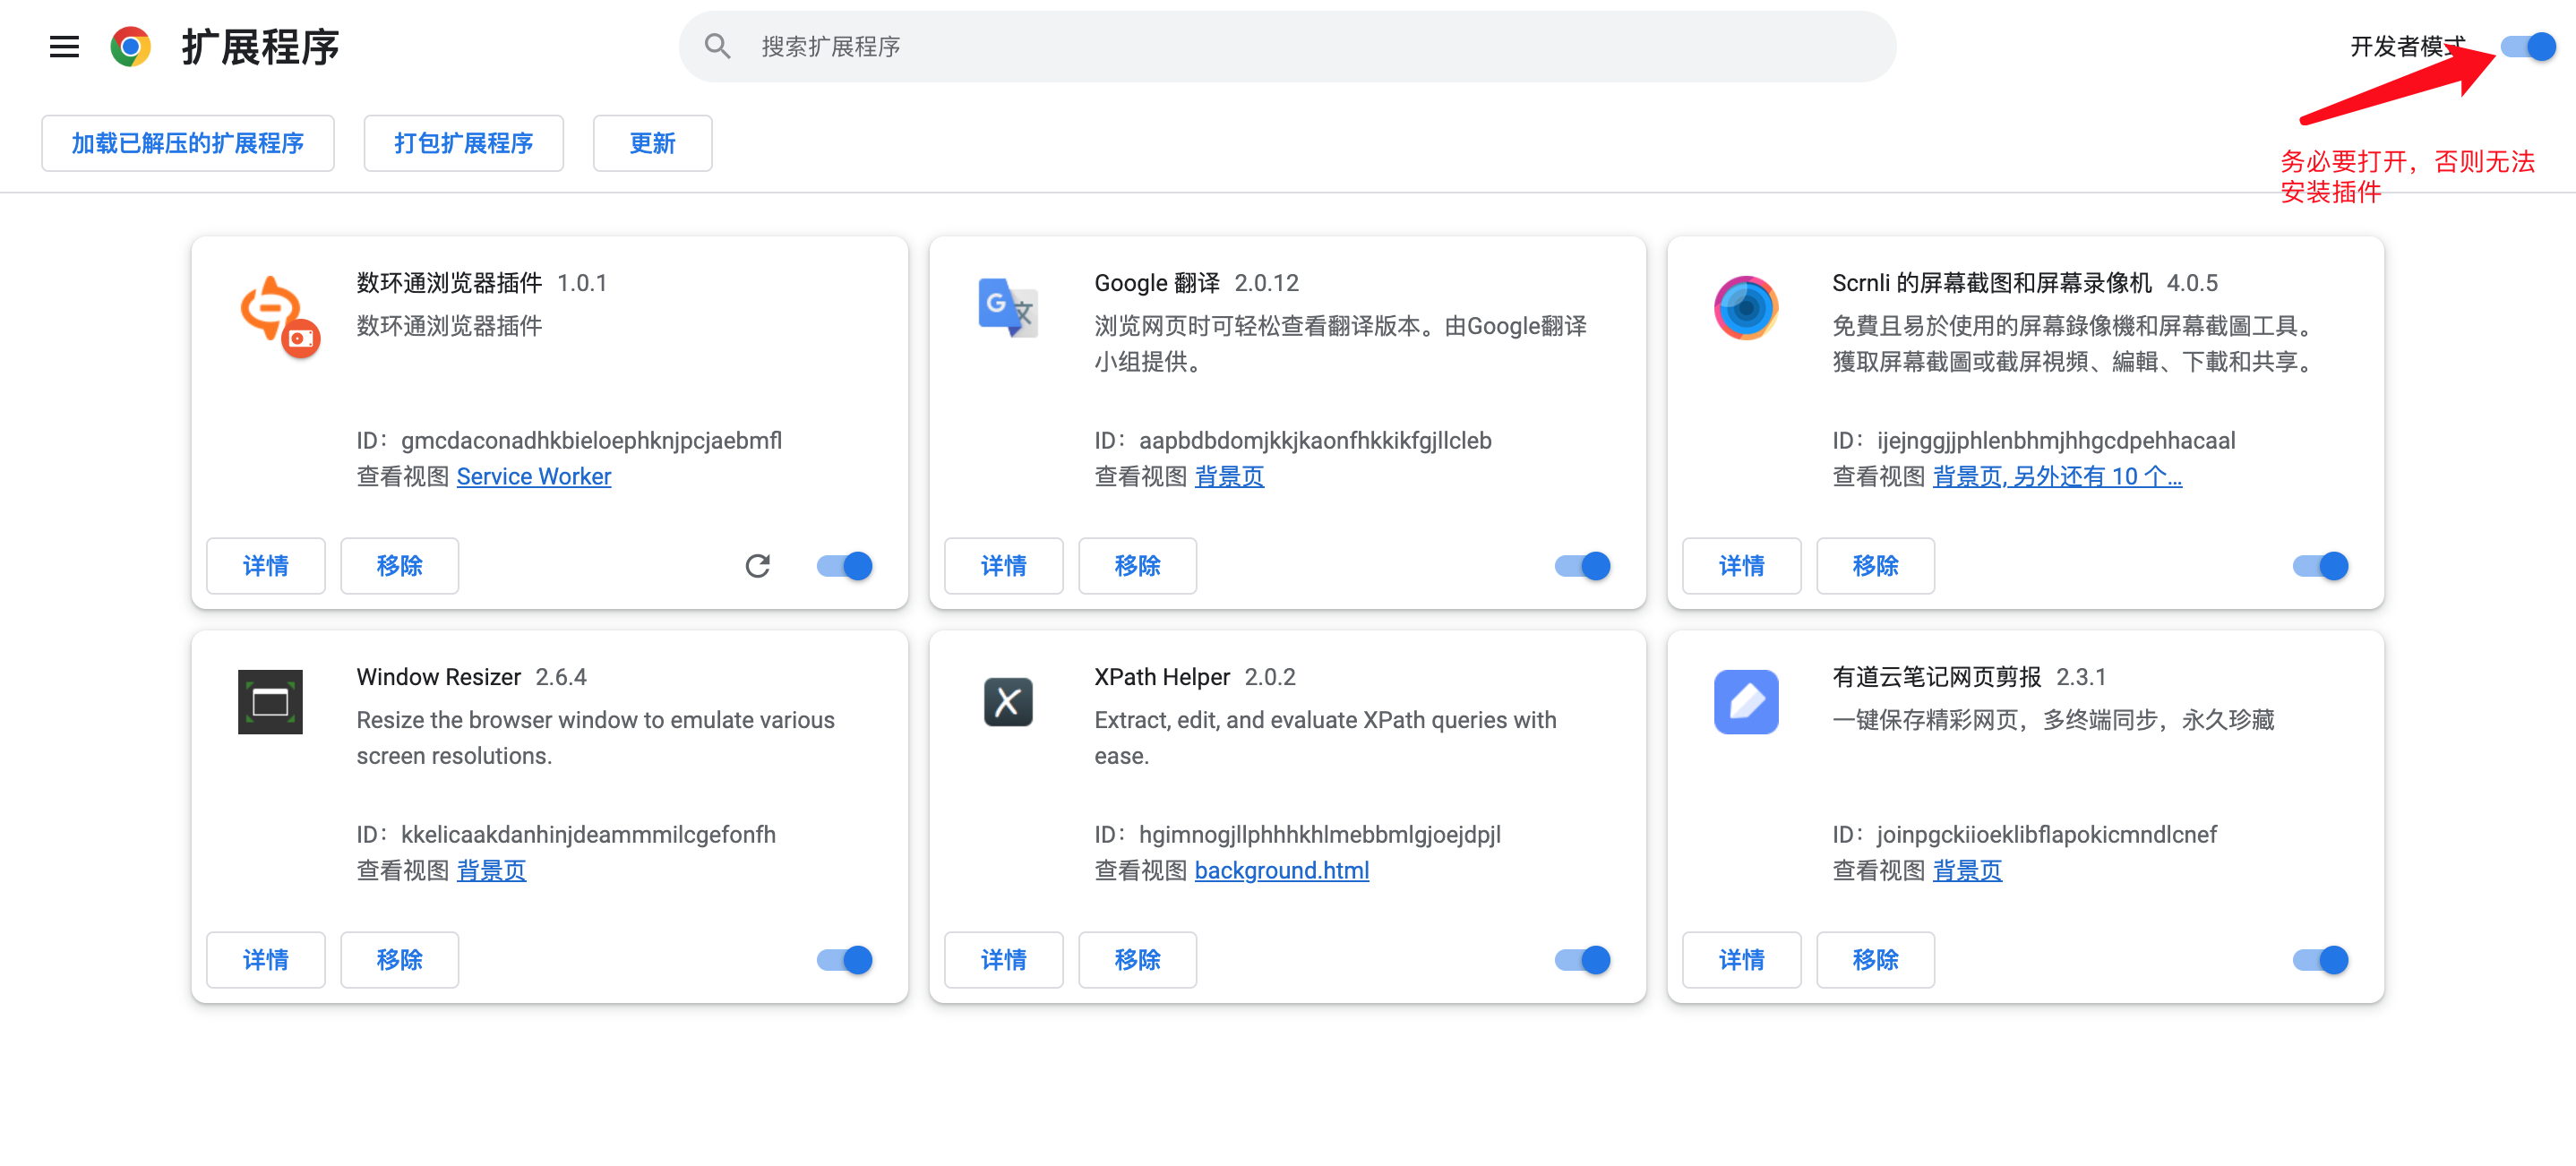This screenshot has width=2576, height=1166.
Task: Open the hamburger main menu
Action: [x=64, y=46]
